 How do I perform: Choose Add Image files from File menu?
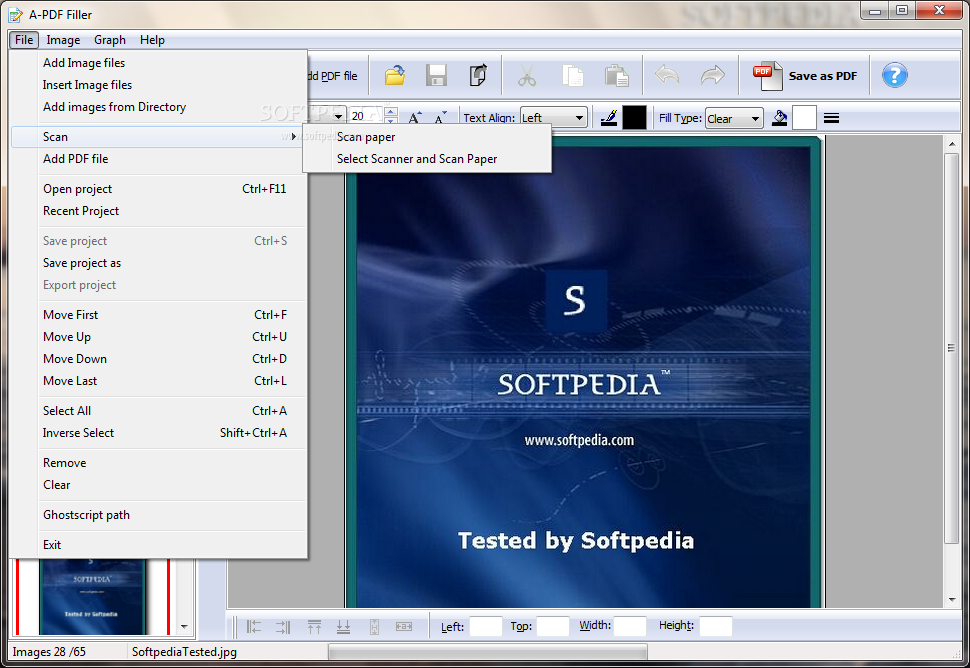click(159, 62)
